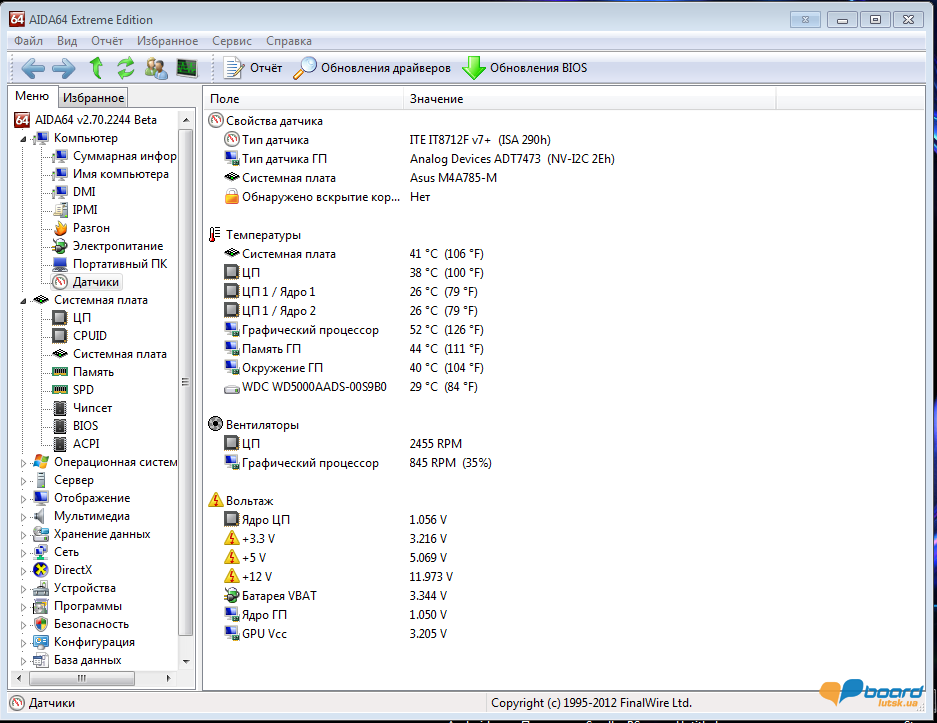937x723 pixels.
Task: Switch to the Избранное tab
Action: coord(93,98)
